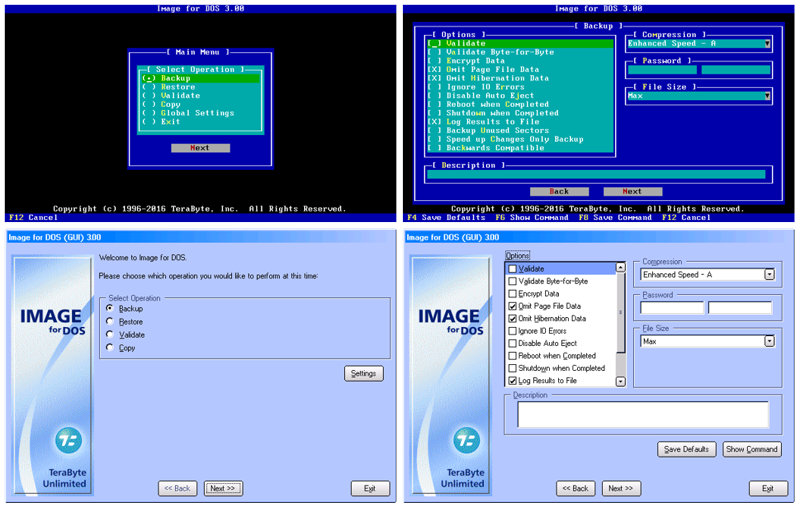Image resolution: width=800 pixels, height=509 pixels.
Task: Check Ignore IO Errors in GUI options
Action: 512,331
